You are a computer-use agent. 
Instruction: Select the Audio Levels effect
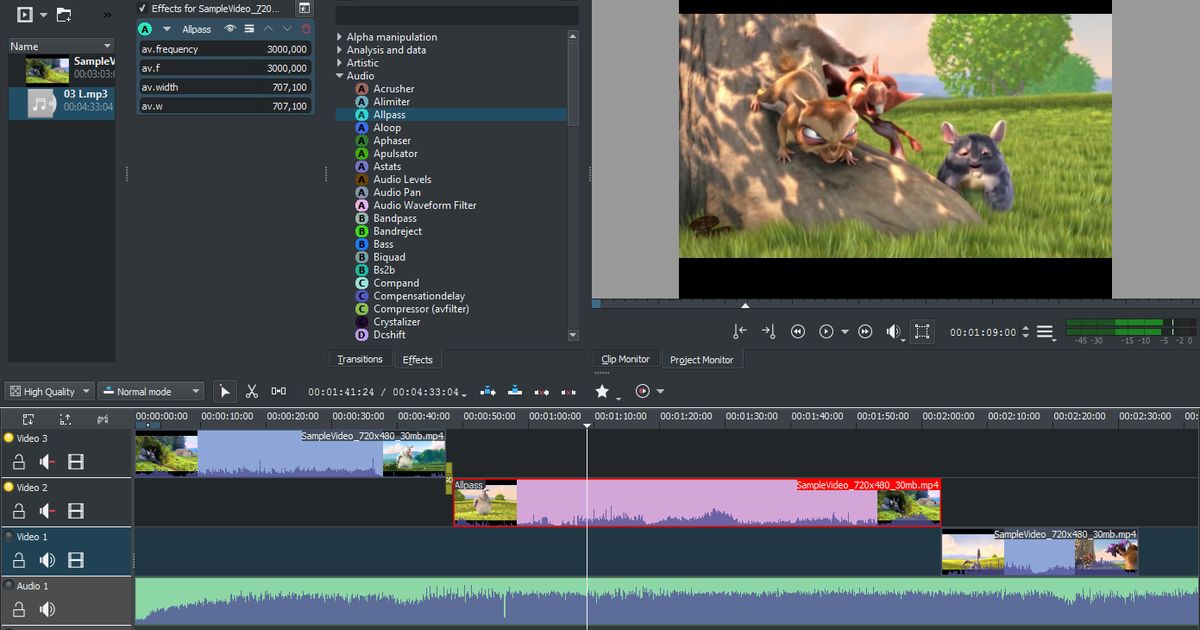tap(402, 180)
